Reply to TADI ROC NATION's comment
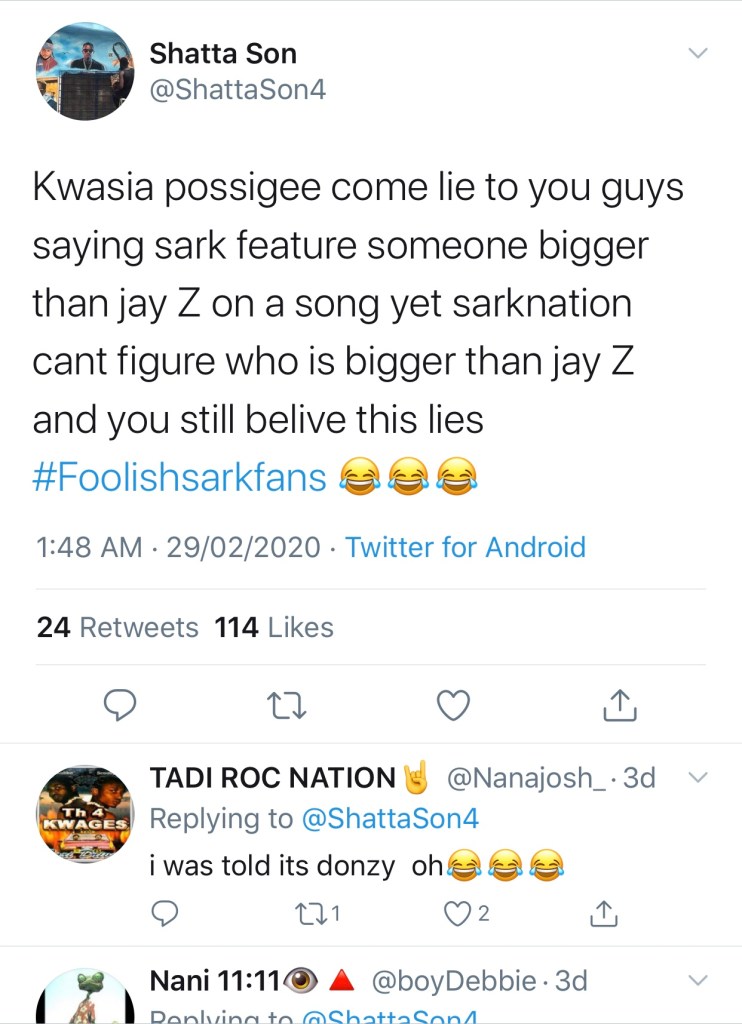The height and width of the screenshot is (1024, 742). point(167,912)
